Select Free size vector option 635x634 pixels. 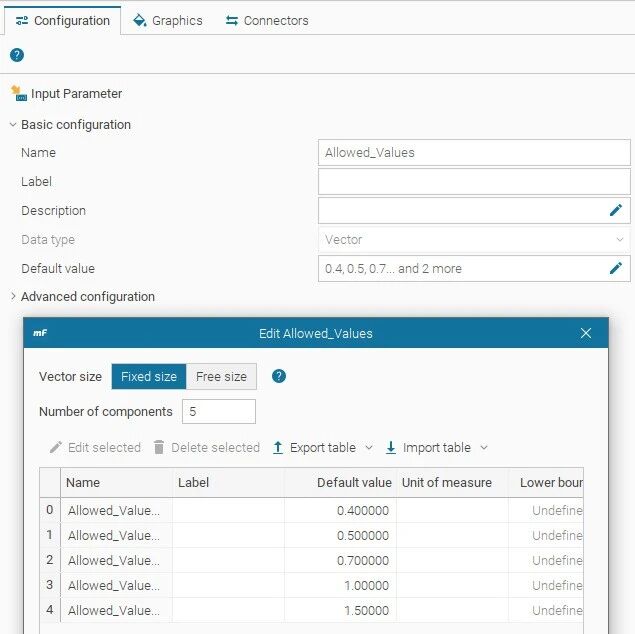pos(221,377)
